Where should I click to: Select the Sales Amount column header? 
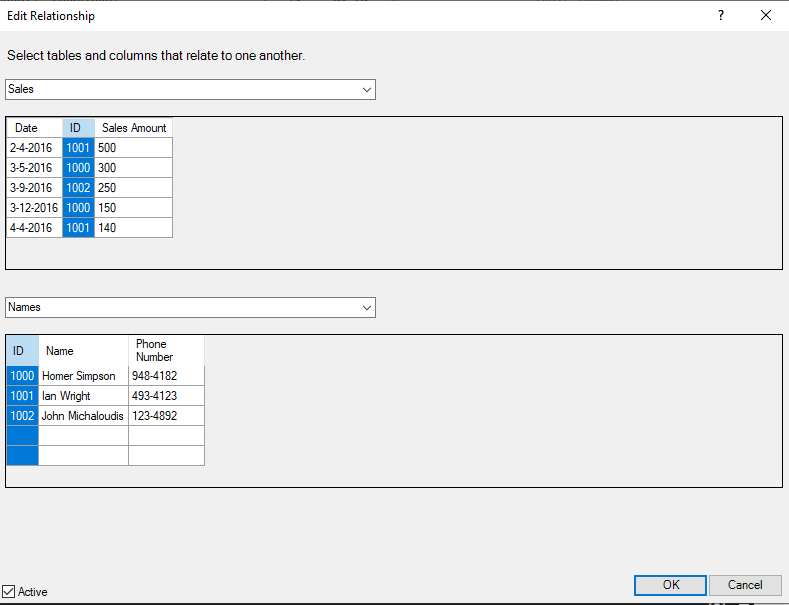click(x=134, y=128)
